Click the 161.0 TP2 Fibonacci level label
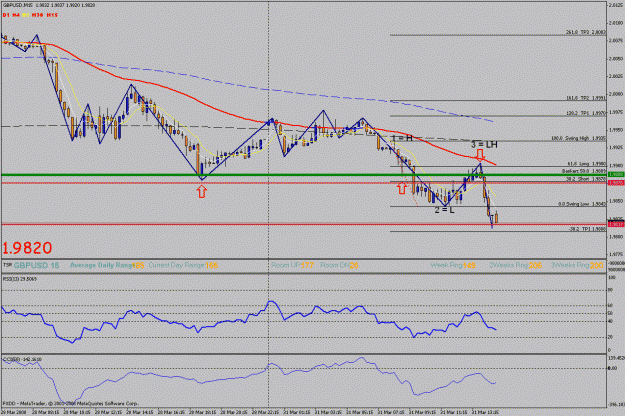Viewport: 625px width, 416px height. coord(586,98)
